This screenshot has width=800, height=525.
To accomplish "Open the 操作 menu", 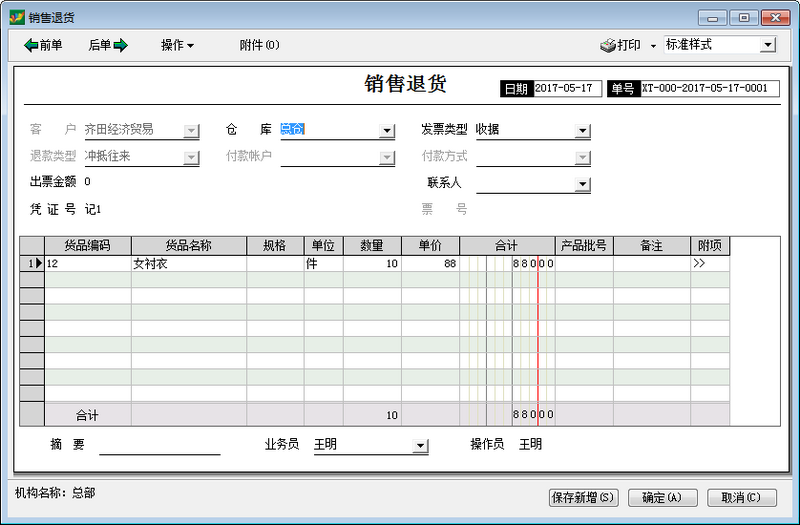I will [177, 45].
